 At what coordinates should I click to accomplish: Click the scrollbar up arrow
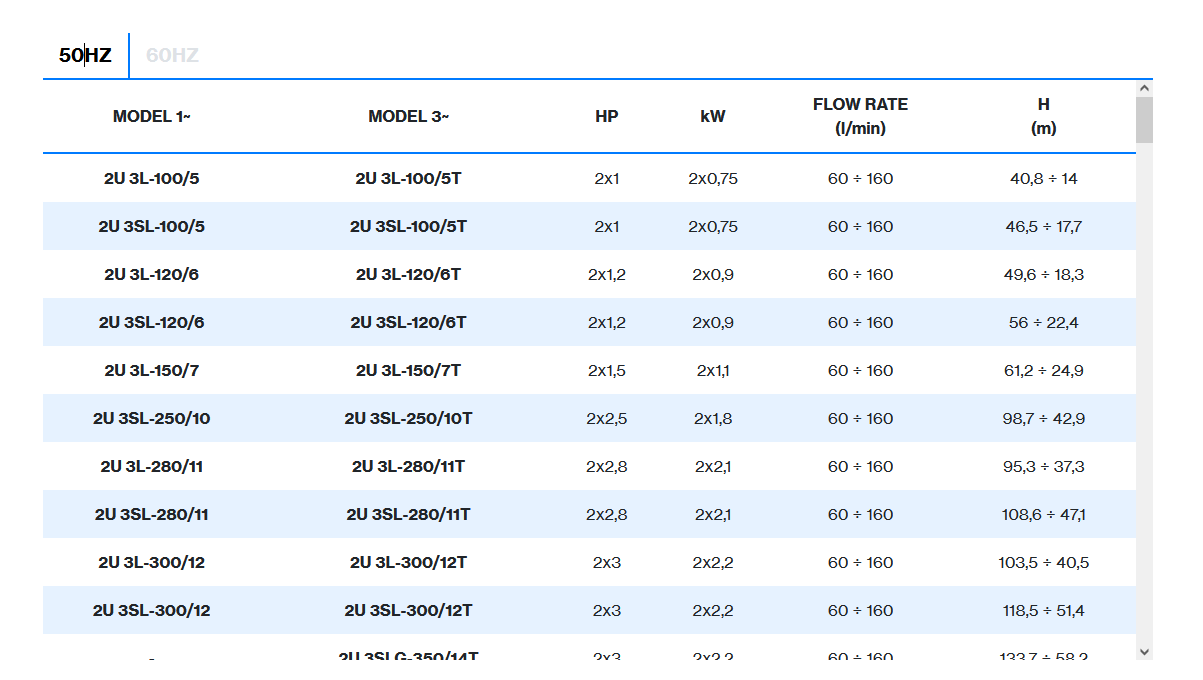pyautogui.click(x=1144, y=88)
